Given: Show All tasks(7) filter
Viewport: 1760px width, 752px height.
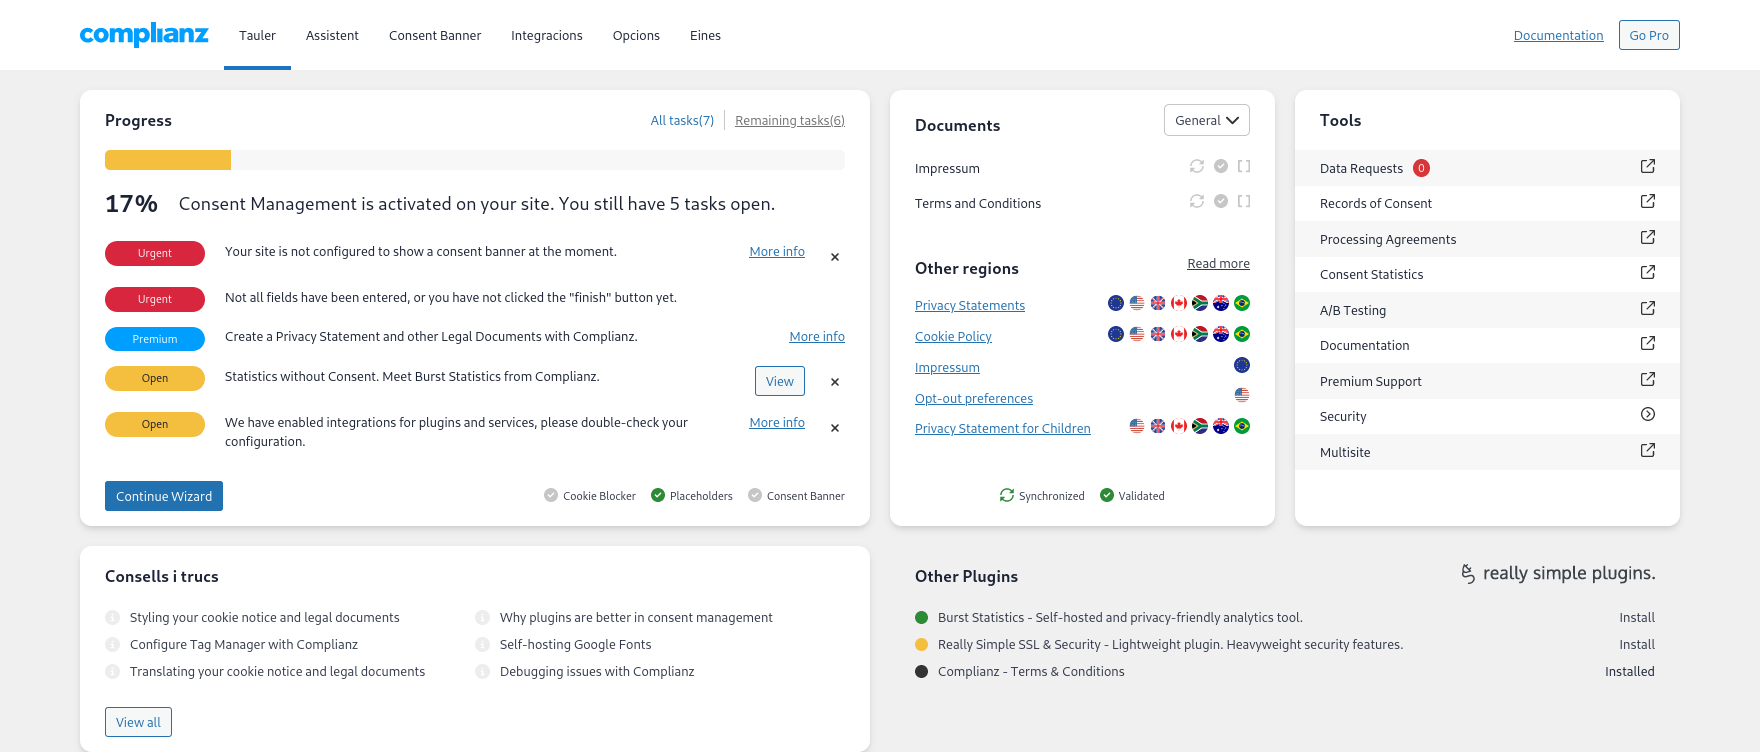Looking at the screenshot, I should coord(682,121).
